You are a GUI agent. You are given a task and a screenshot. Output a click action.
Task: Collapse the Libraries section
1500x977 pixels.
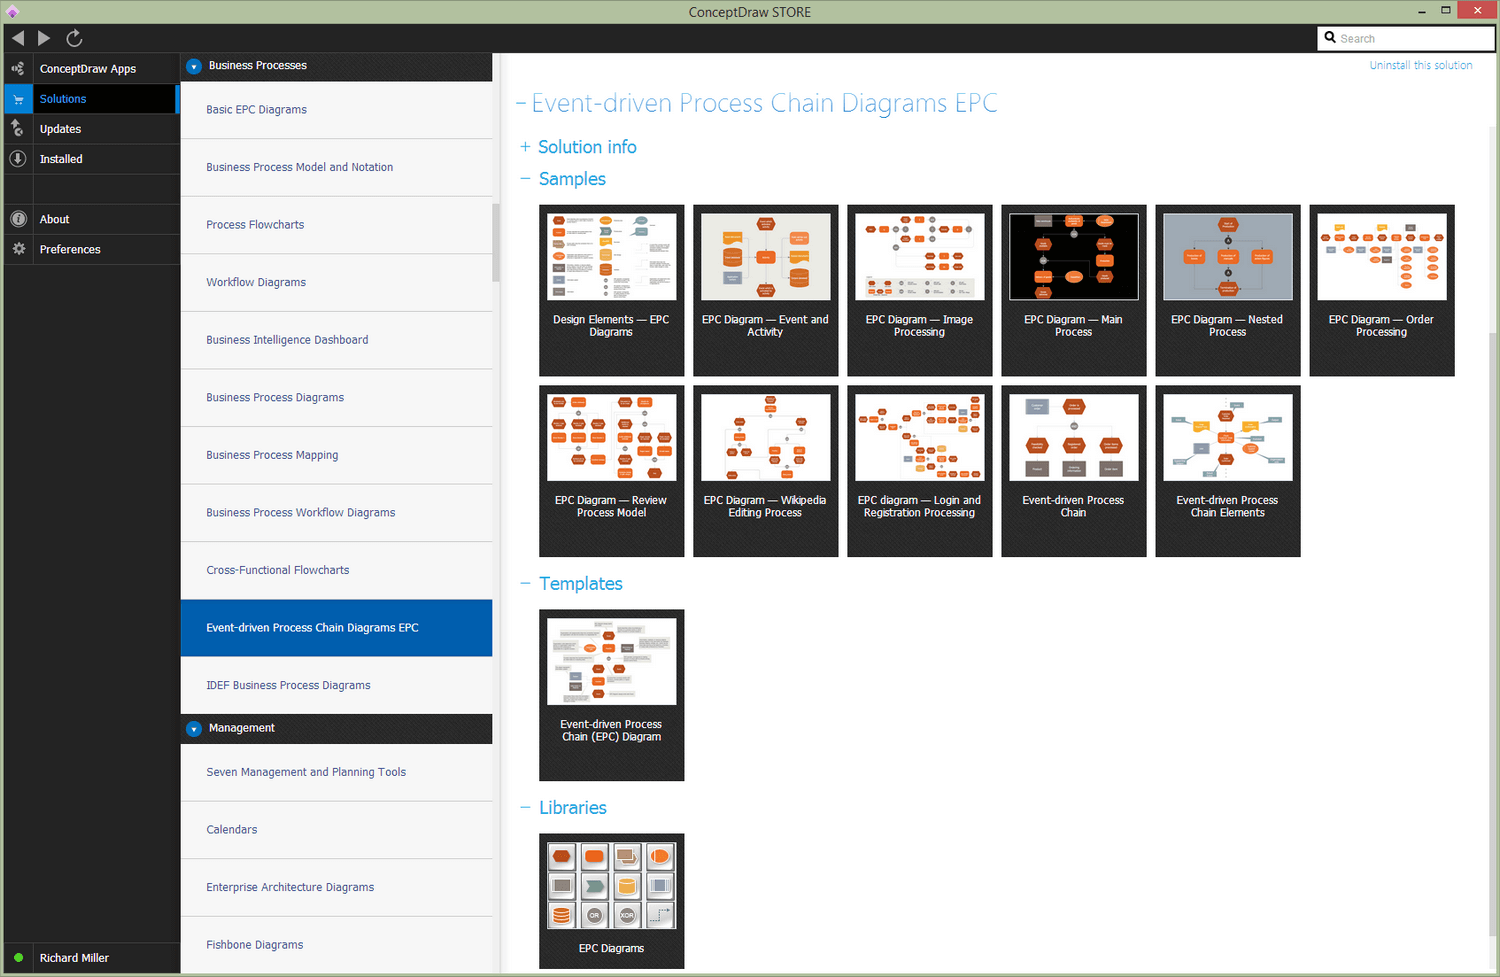click(525, 808)
